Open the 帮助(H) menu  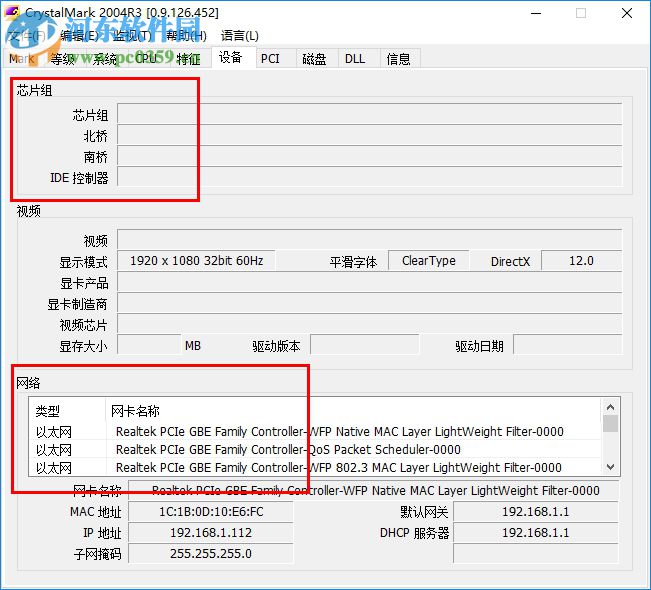[186, 36]
